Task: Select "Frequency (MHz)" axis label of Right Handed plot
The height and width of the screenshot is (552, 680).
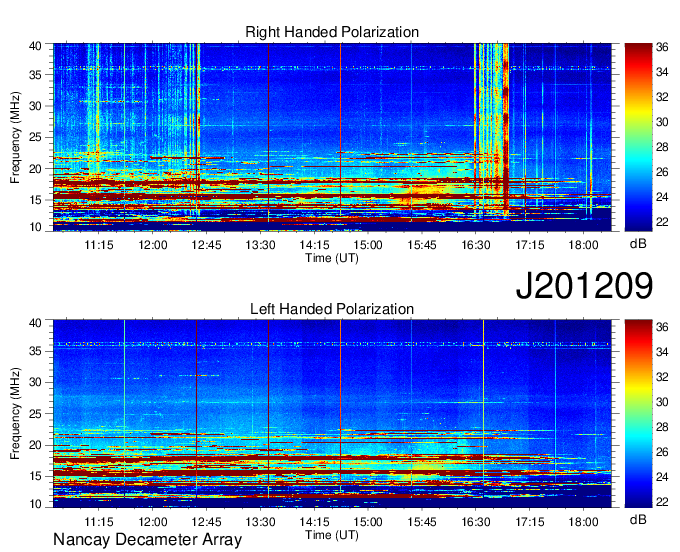Action: tap(15, 137)
